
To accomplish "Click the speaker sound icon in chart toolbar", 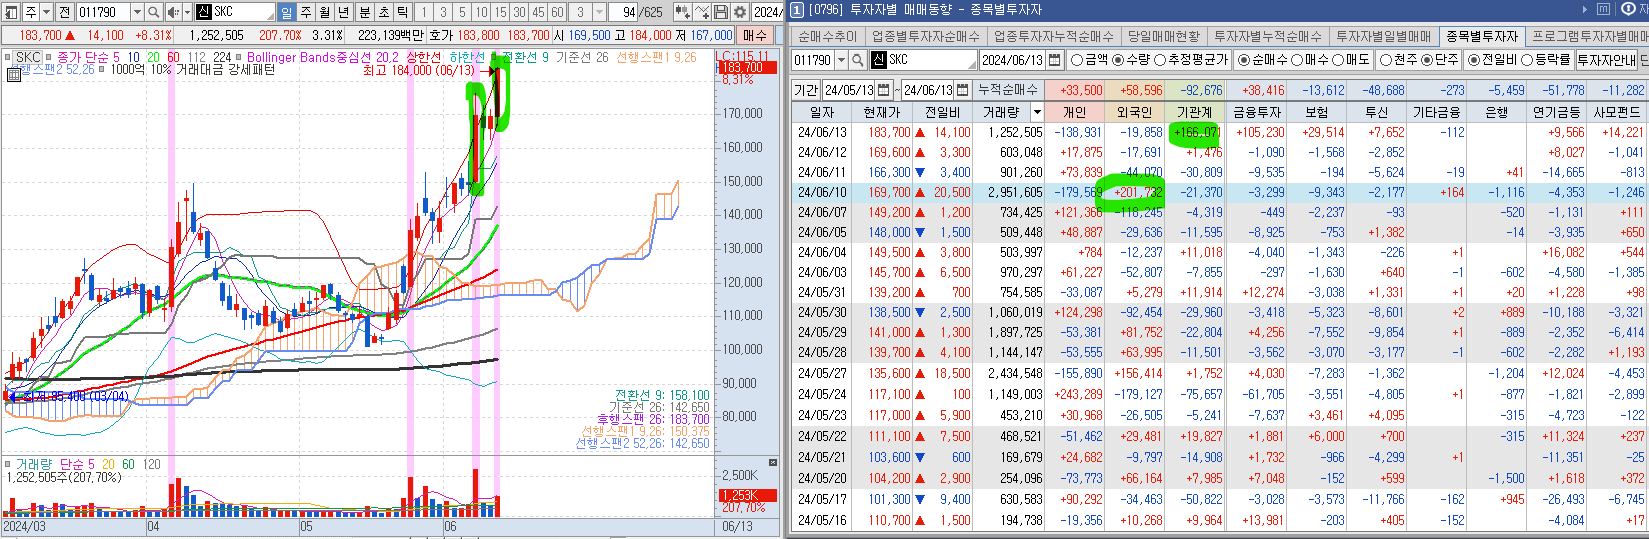I will (173, 12).
